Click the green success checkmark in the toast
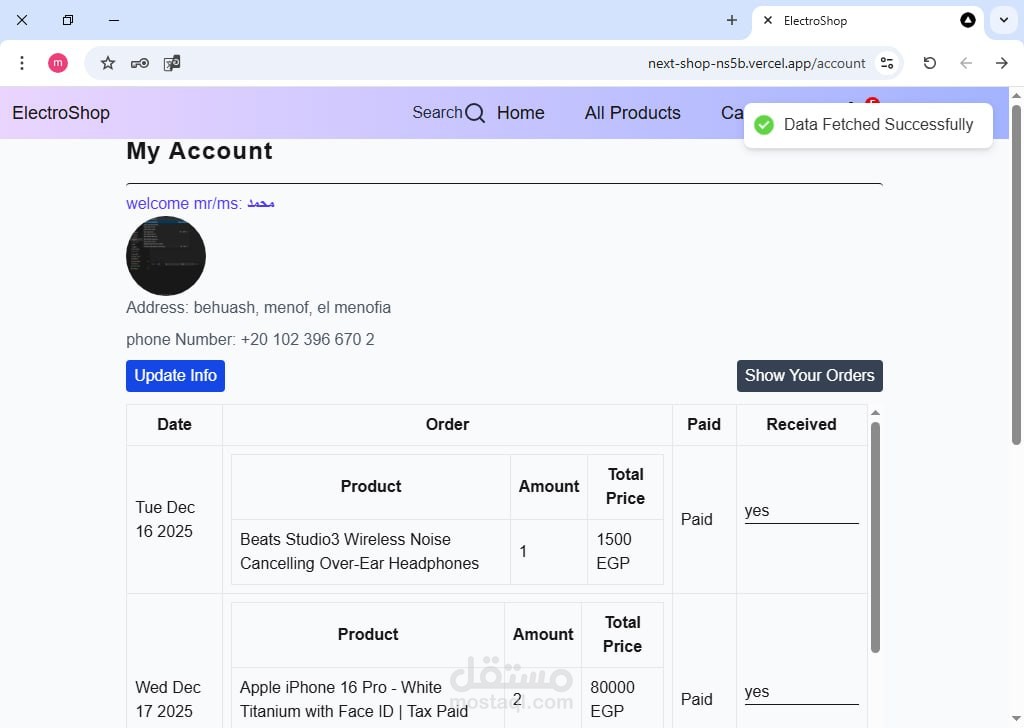This screenshot has height=728, width=1024. click(763, 125)
